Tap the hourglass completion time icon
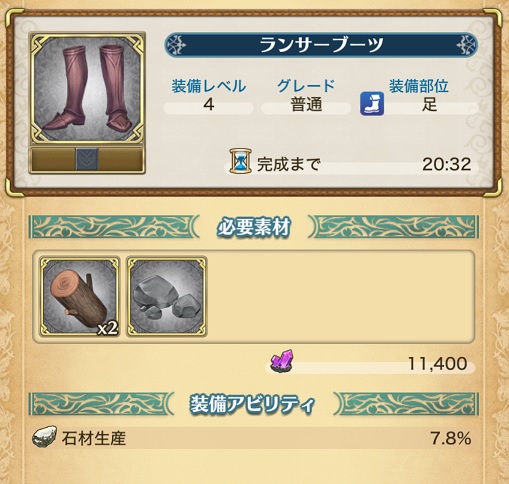This screenshot has height=484, width=509. [x=240, y=162]
